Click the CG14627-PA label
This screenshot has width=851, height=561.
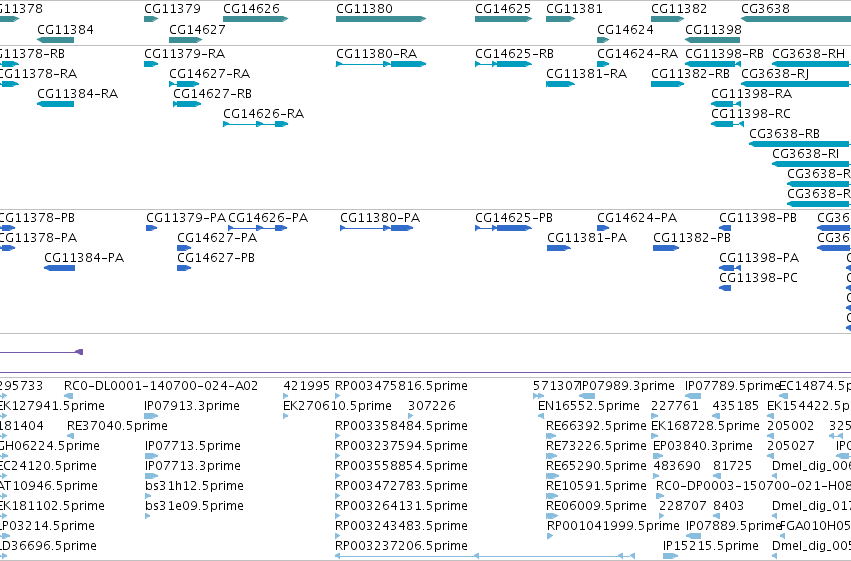pyautogui.click(x=217, y=238)
